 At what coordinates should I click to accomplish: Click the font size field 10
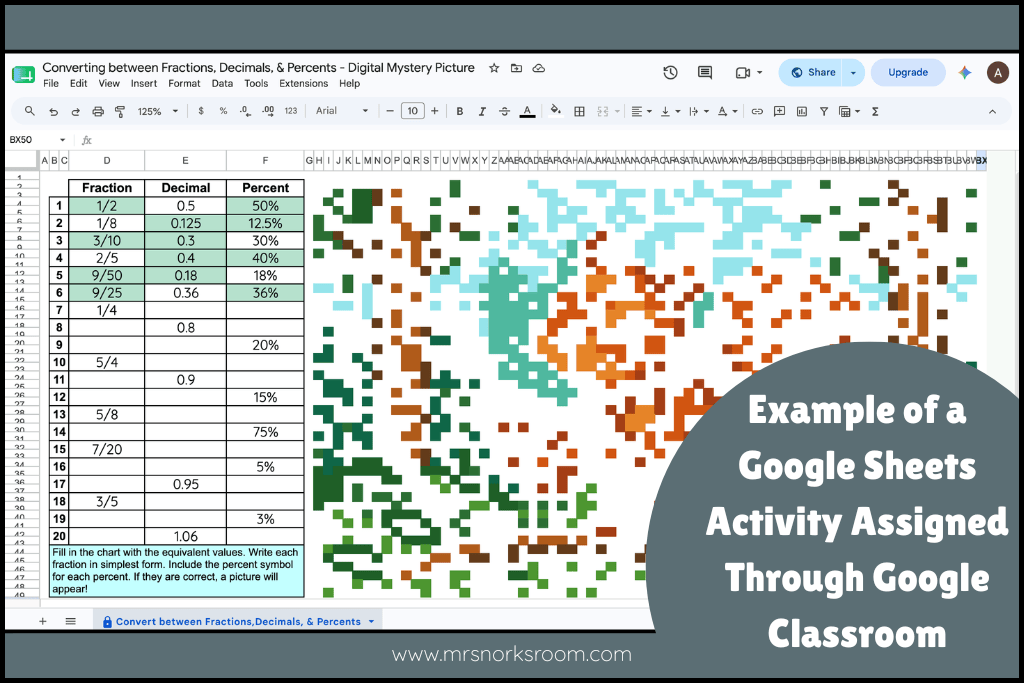click(x=413, y=111)
